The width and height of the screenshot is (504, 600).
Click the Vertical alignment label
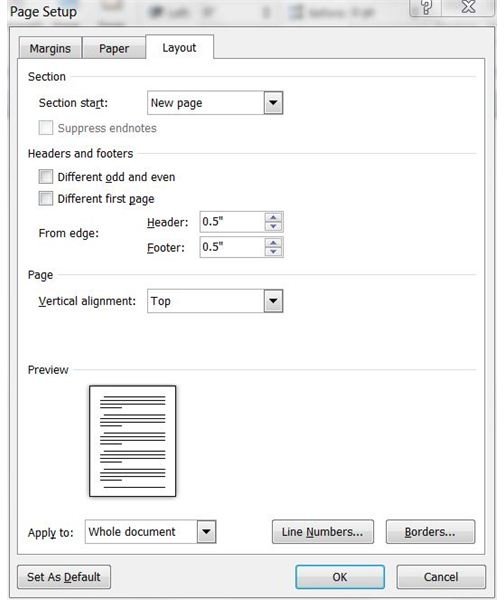pyautogui.click(x=87, y=301)
